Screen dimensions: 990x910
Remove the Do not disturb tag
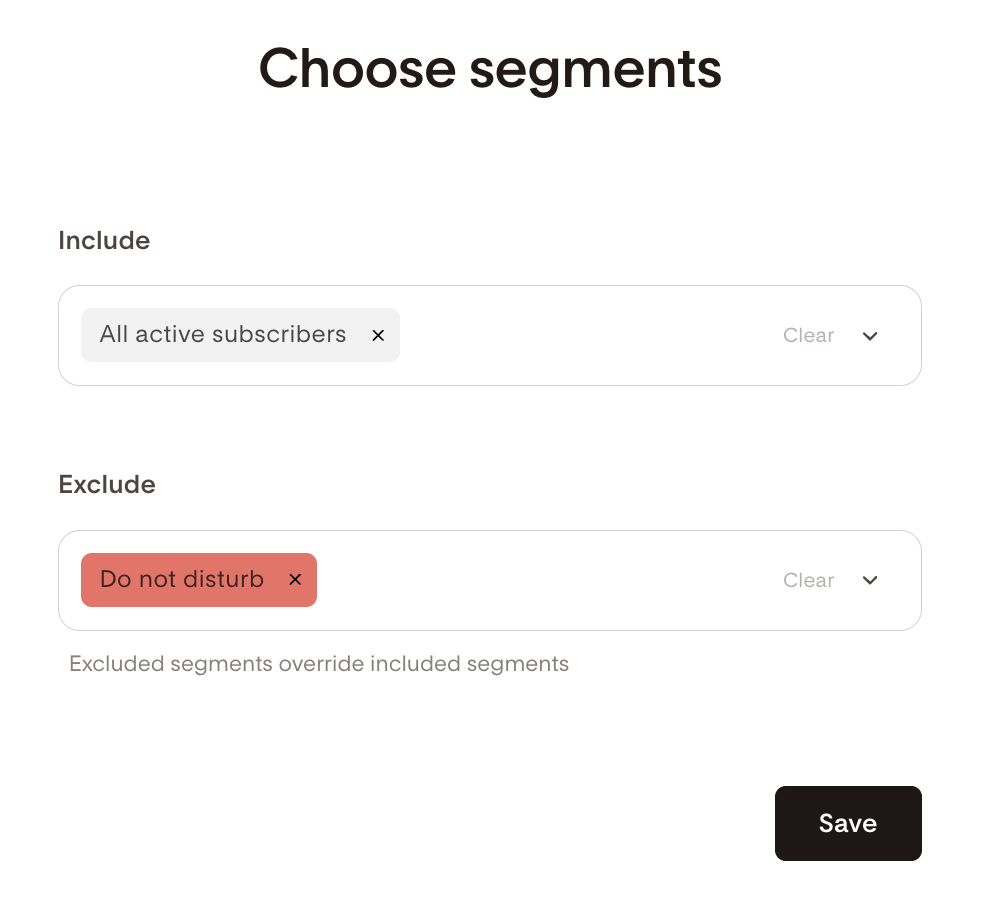point(295,580)
